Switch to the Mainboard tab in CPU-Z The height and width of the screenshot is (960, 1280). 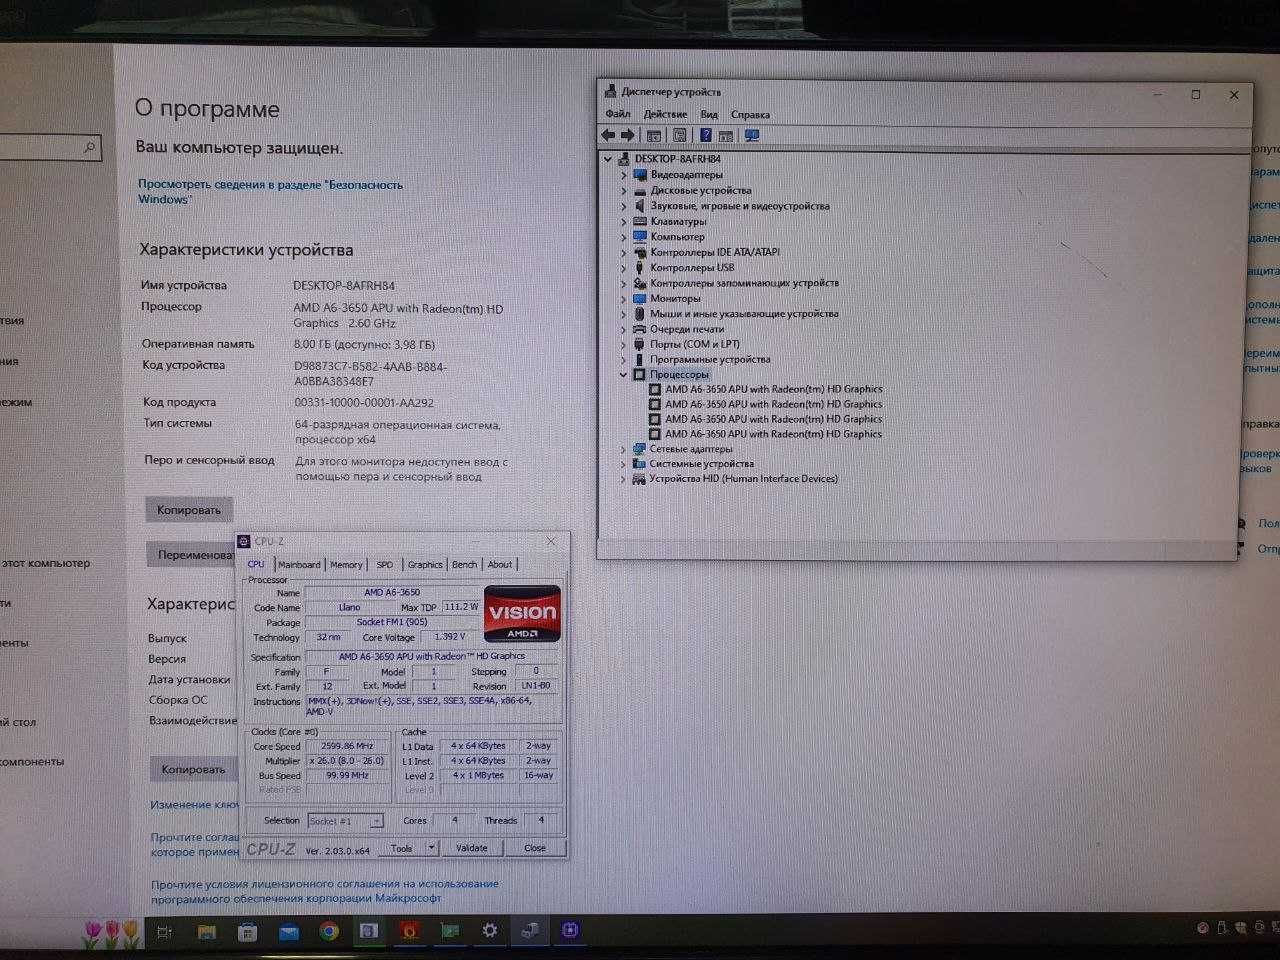coord(299,564)
